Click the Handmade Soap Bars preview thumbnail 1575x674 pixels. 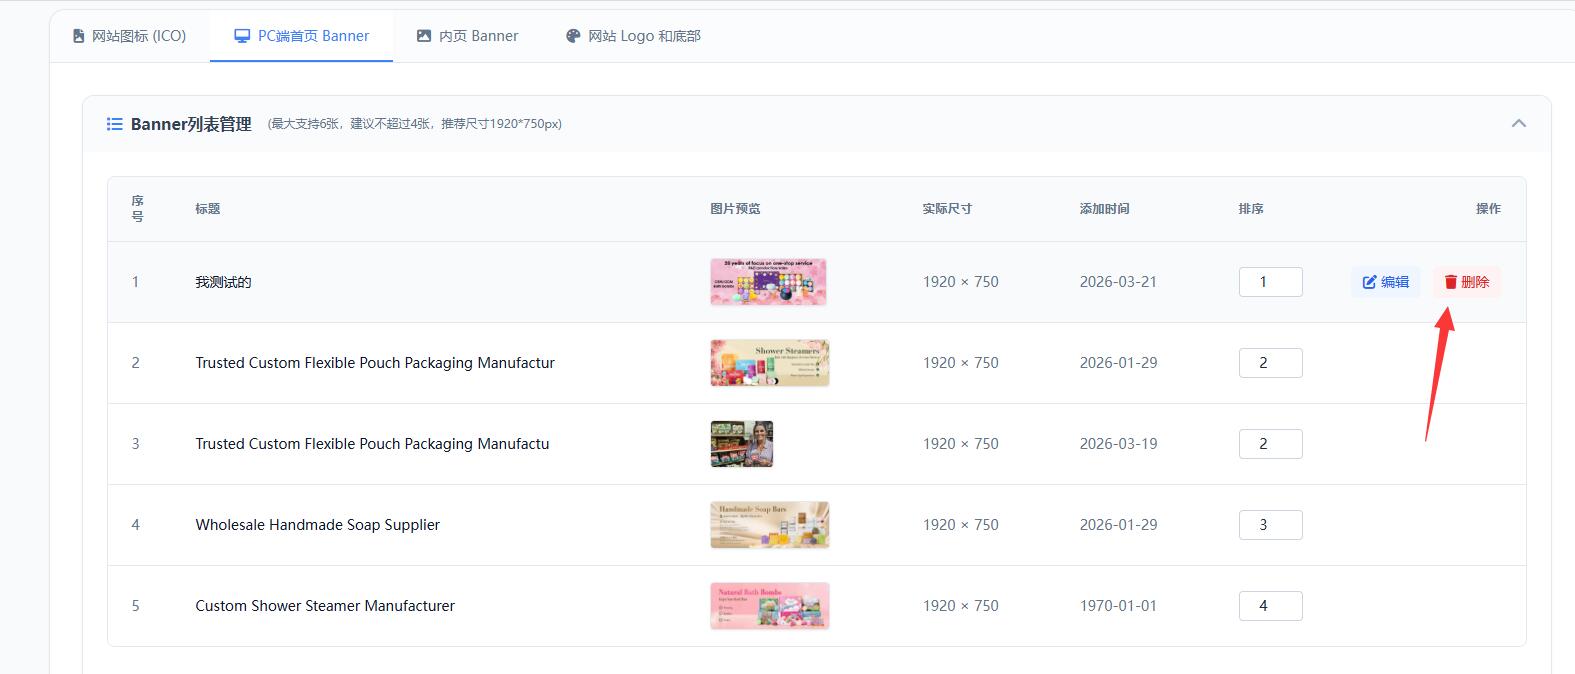769,525
